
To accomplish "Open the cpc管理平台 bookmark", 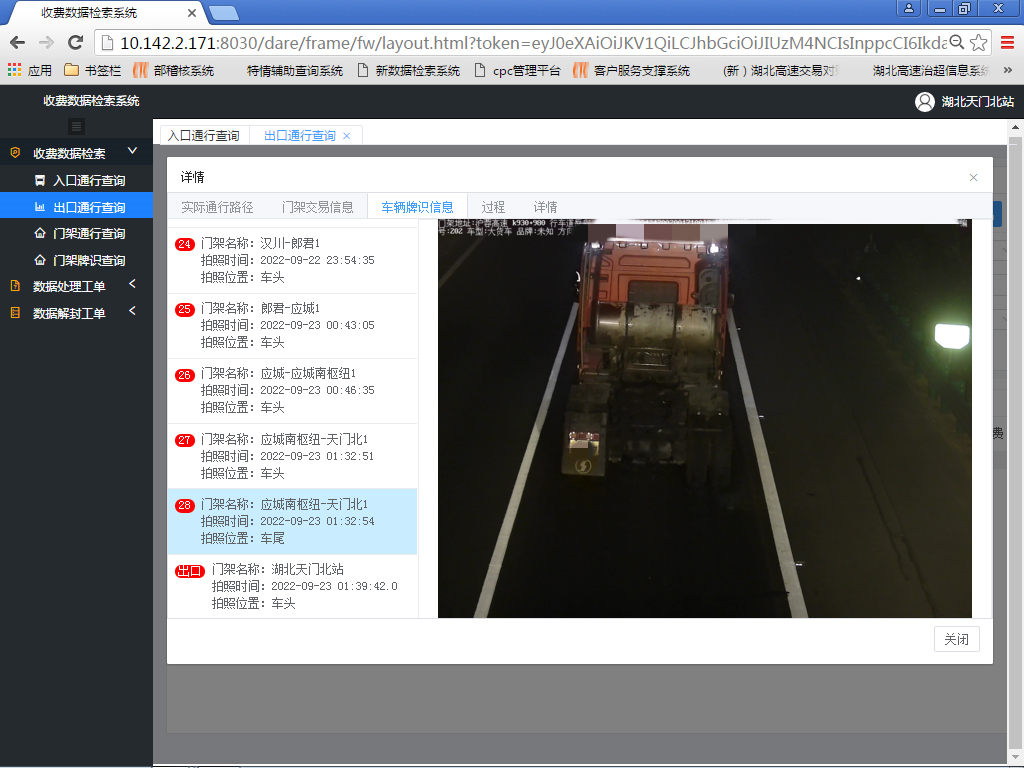I will click(517, 71).
